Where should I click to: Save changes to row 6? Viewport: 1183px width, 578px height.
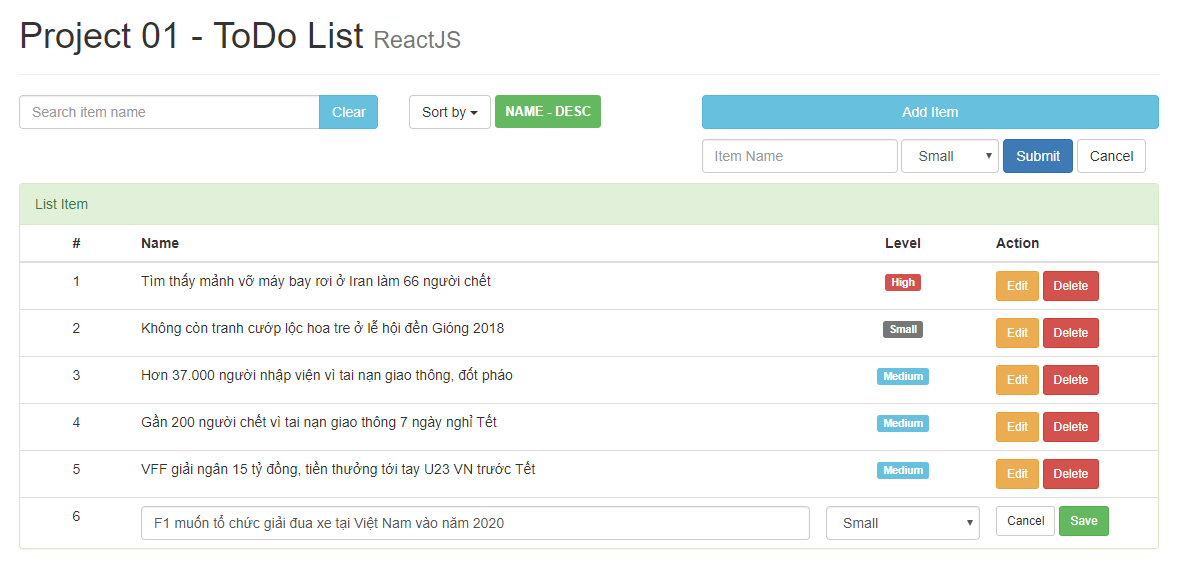(x=1083, y=521)
